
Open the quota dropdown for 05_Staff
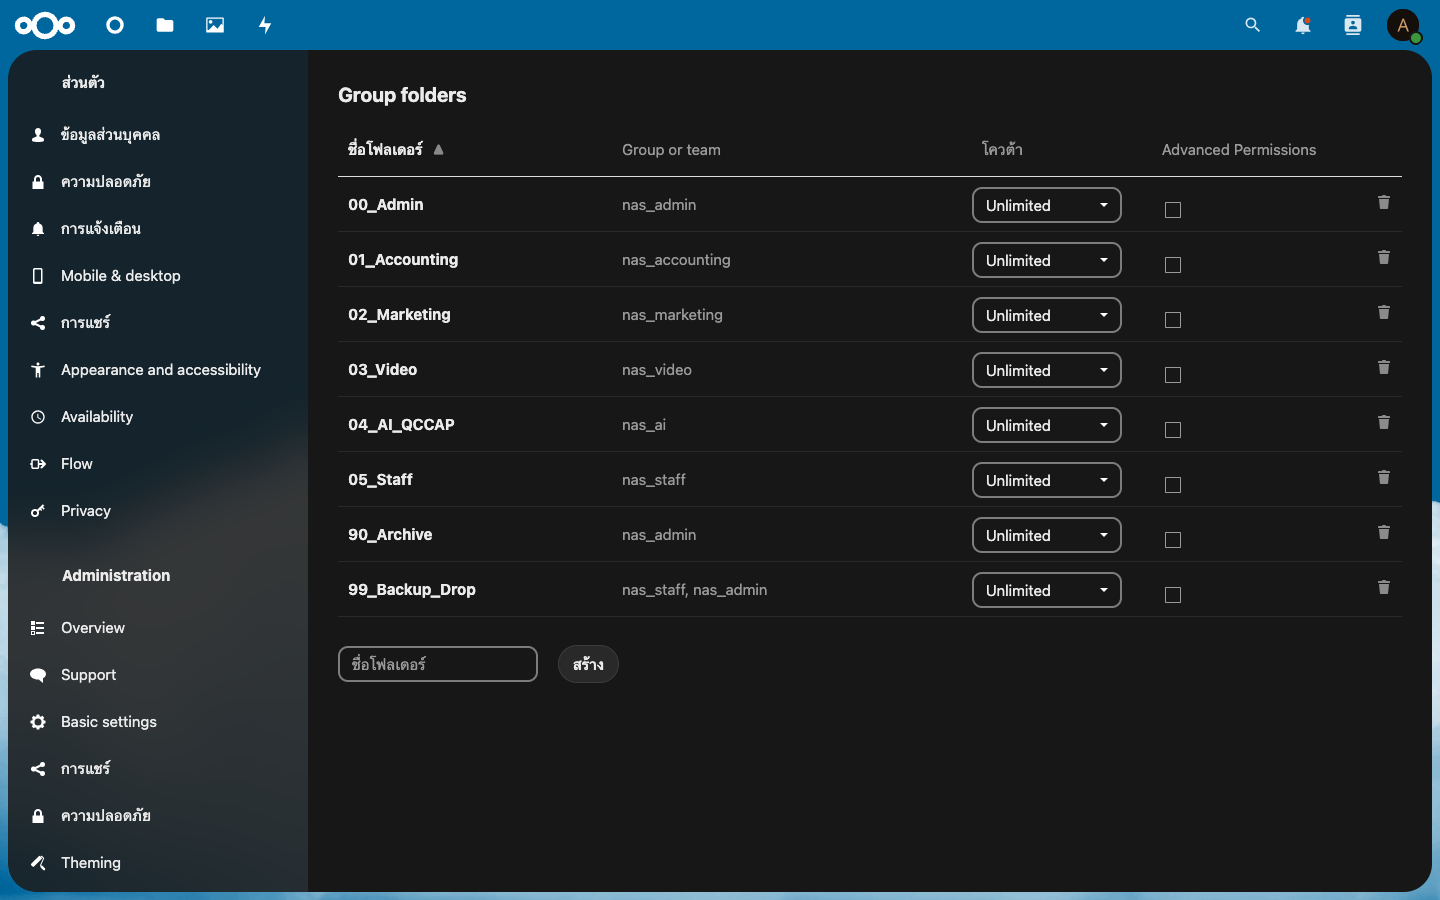[1047, 480]
